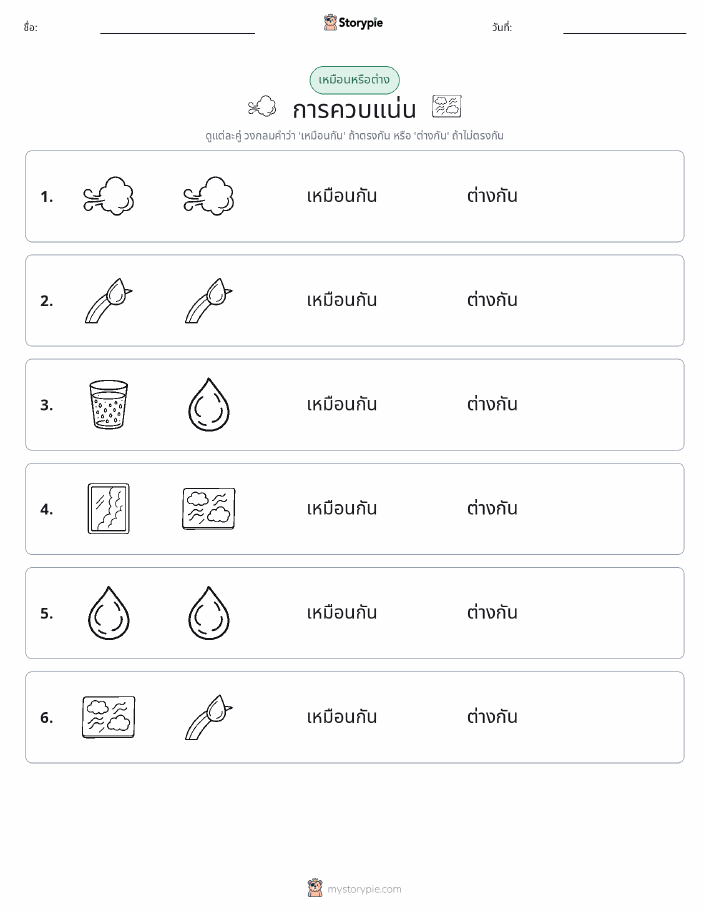The width and height of the screenshot is (709, 917).
Task: Choose 'เหมือนกัน' for question 1
Action: click(x=342, y=196)
